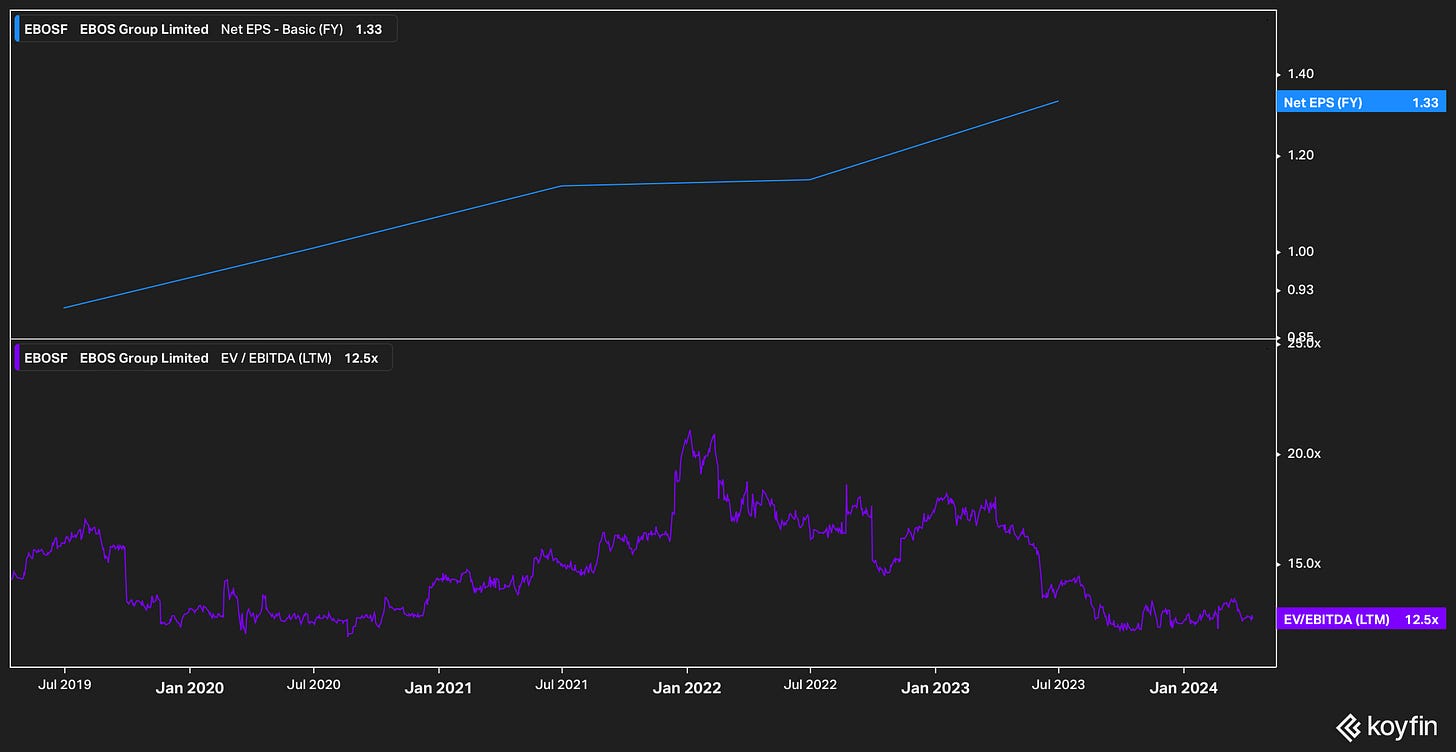Click the EBOSF ticker in the bottom chart legend
This screenshot has height=752, width=1456.
pyautogui.click(x=46, y=358)
